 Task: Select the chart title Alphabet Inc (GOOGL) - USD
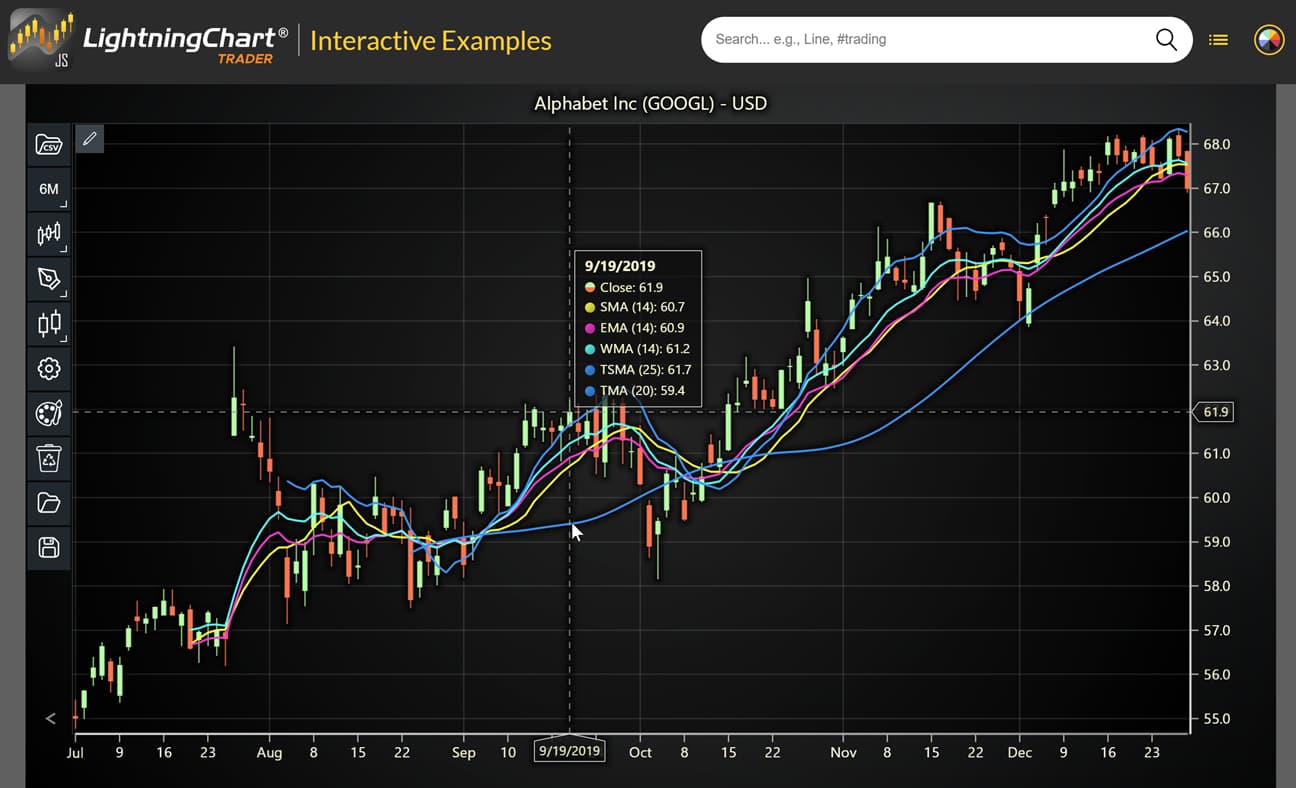651,103
